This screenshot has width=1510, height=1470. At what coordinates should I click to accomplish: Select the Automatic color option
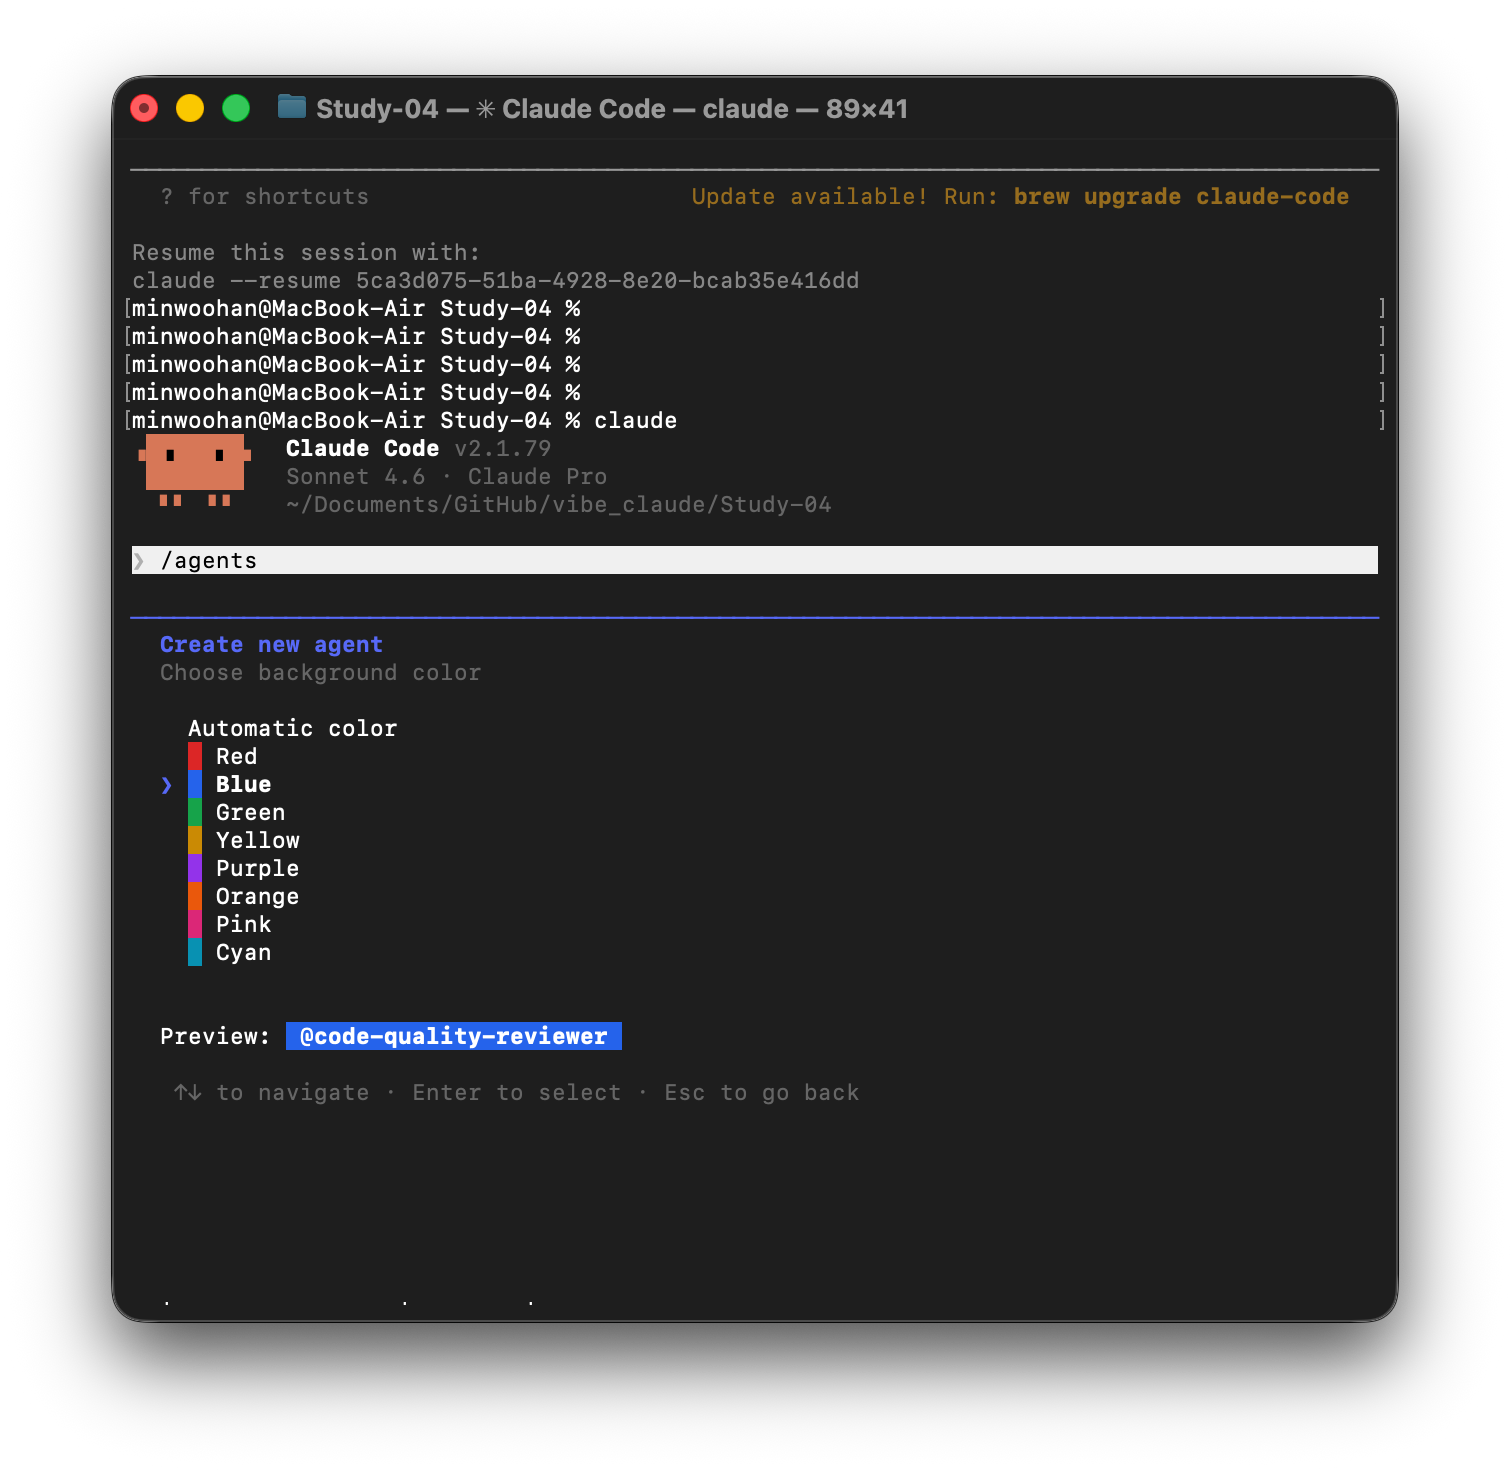[292, 729]
